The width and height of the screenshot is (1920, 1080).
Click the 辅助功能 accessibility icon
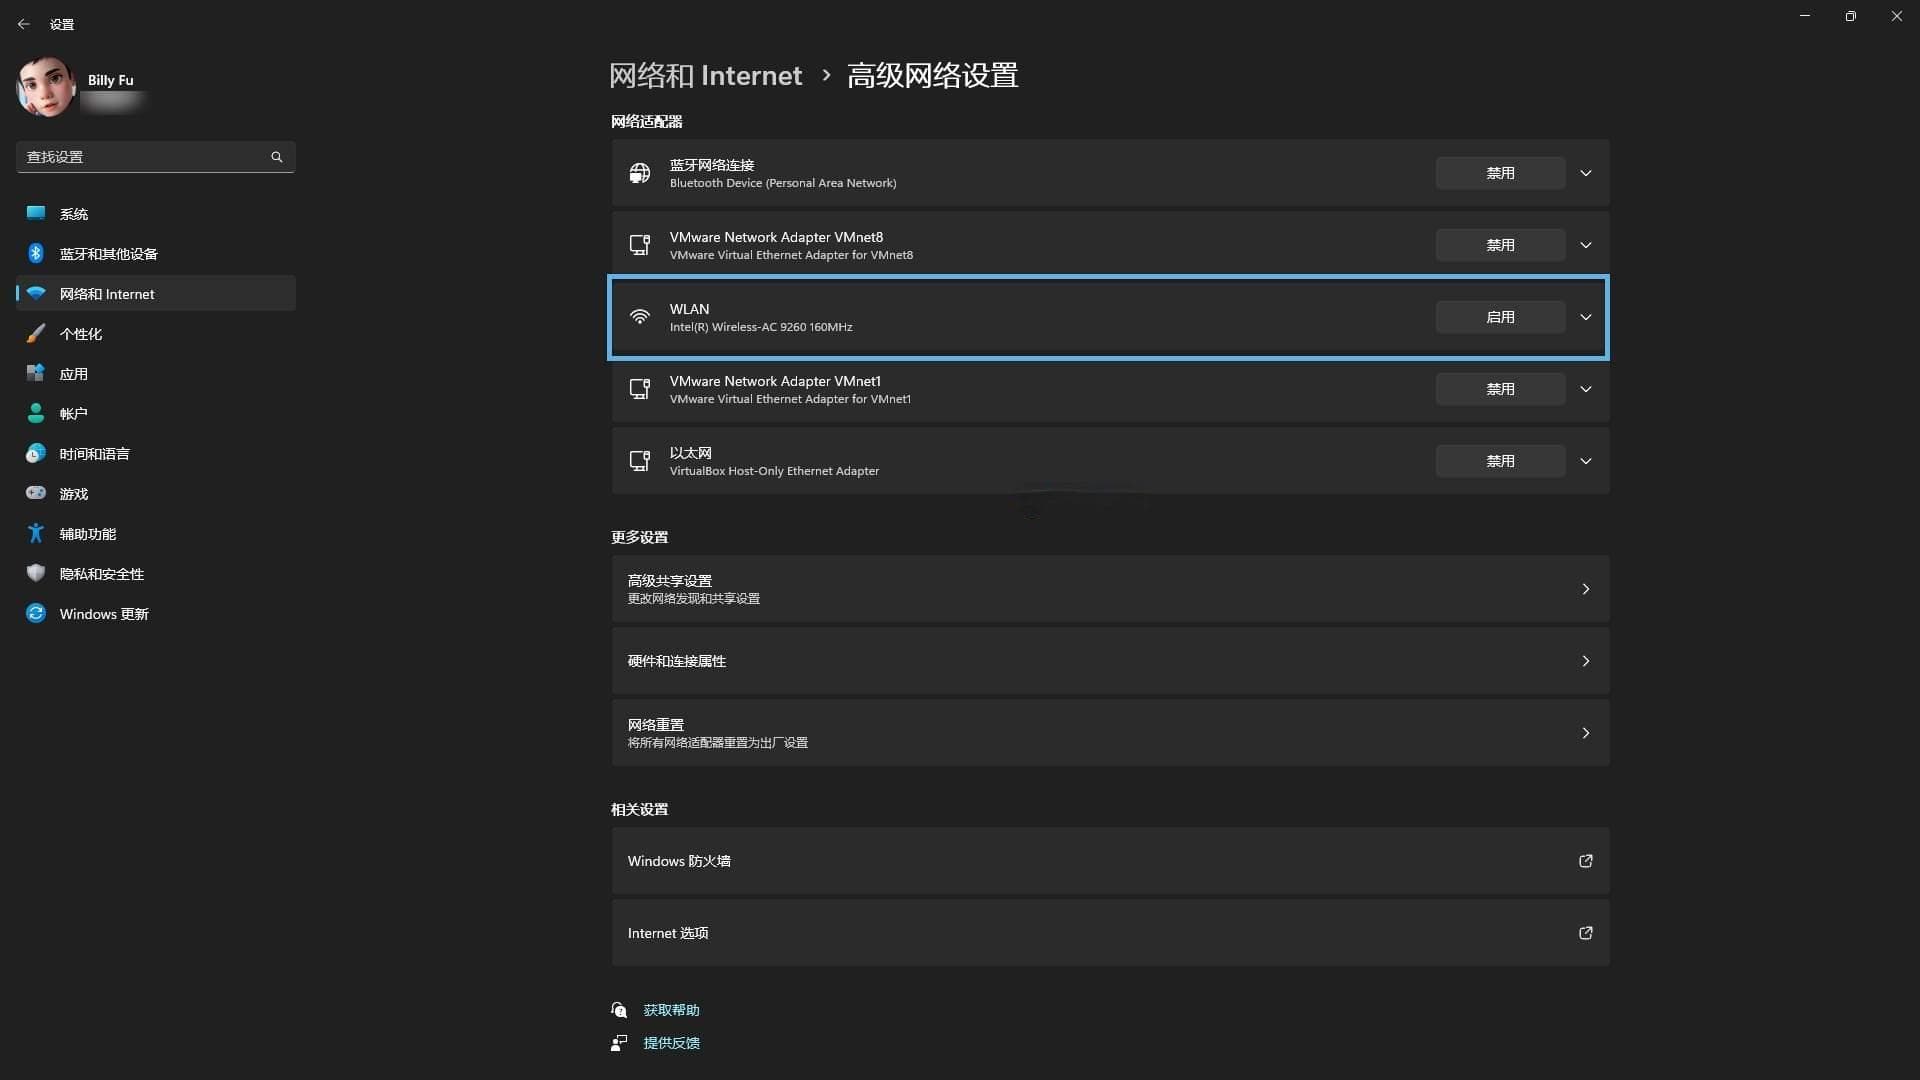(36, 533)
